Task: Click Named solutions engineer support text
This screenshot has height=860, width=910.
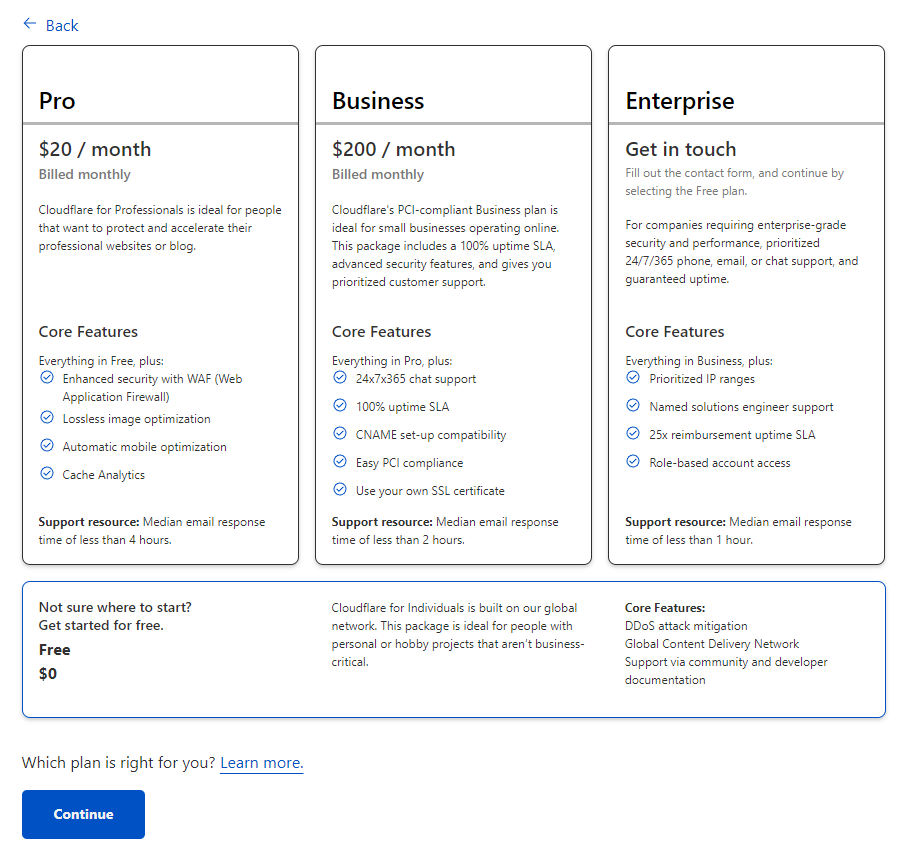Action: pyautogui.click(x=741, y=407)
